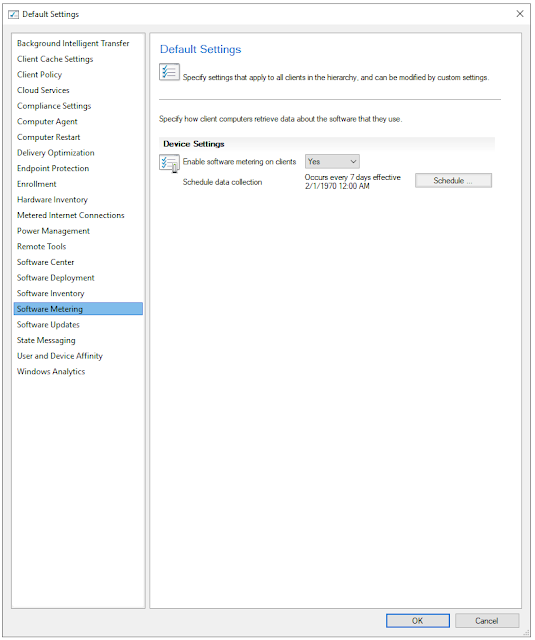Click the Enable software metering on clients label
535x640 pixels.
240,162
